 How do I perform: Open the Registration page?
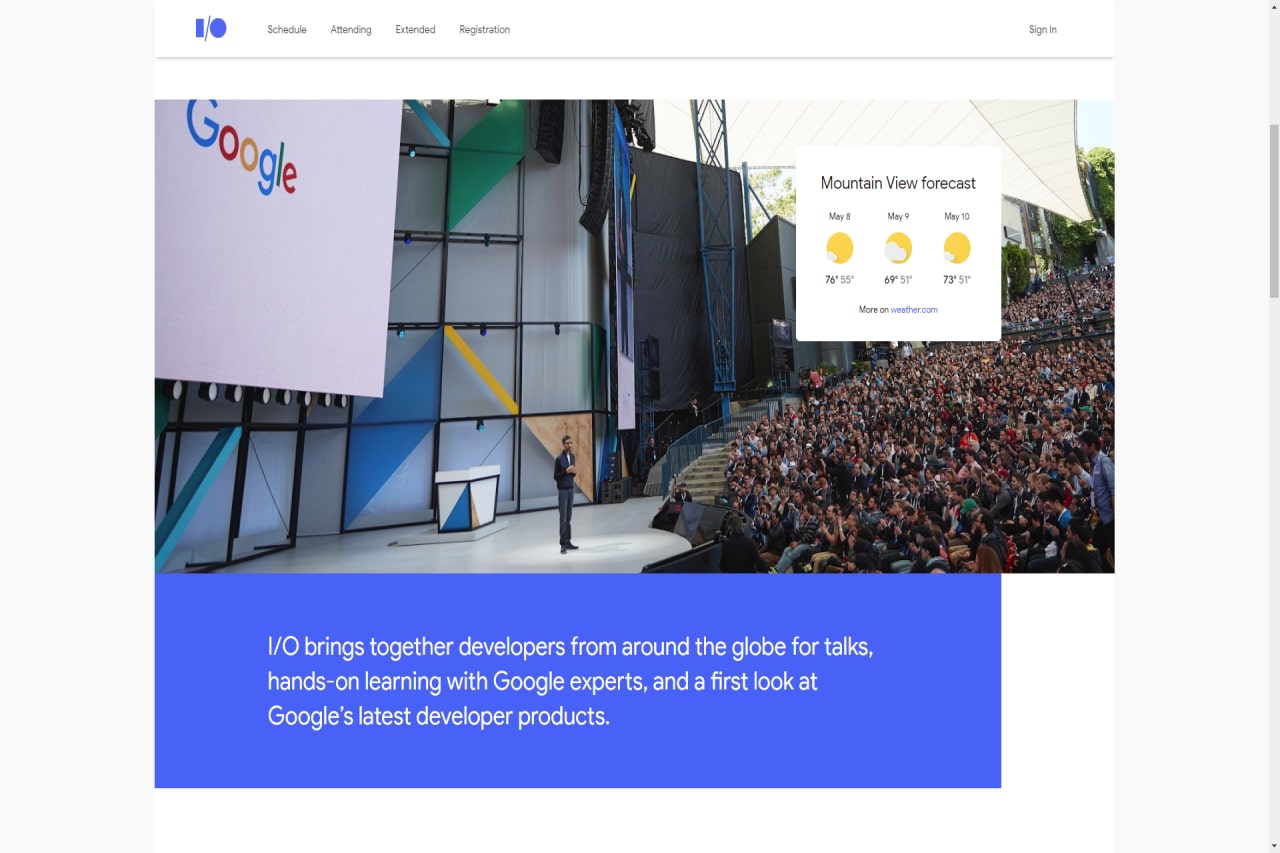pos(485,30)
